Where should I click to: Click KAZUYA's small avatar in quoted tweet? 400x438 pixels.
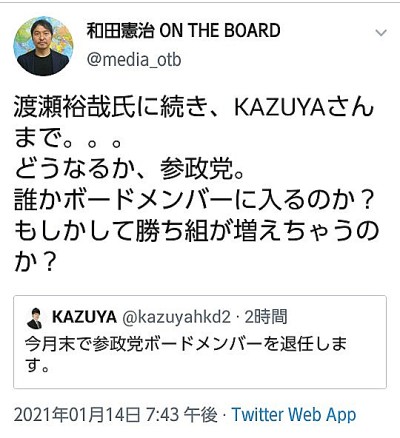click(34, 318)
